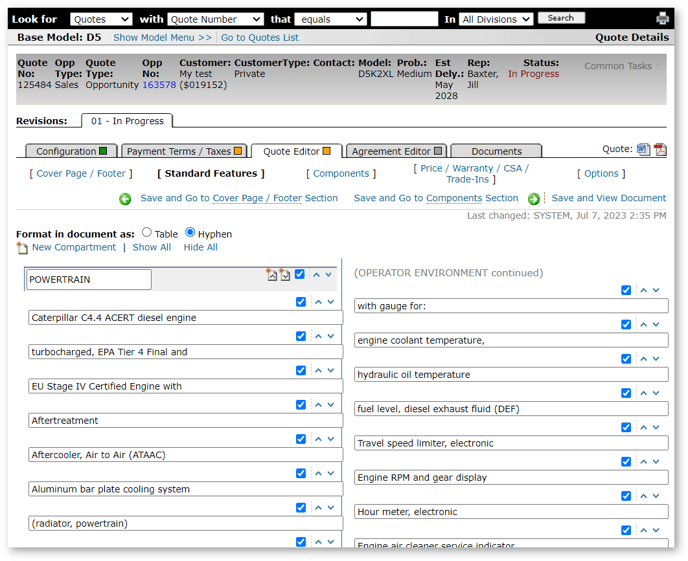Open opportunity number 163578 link
Image resolution: width=688 pixels, height=561 pixels.
pyautogui.click(x=159, y=85)
